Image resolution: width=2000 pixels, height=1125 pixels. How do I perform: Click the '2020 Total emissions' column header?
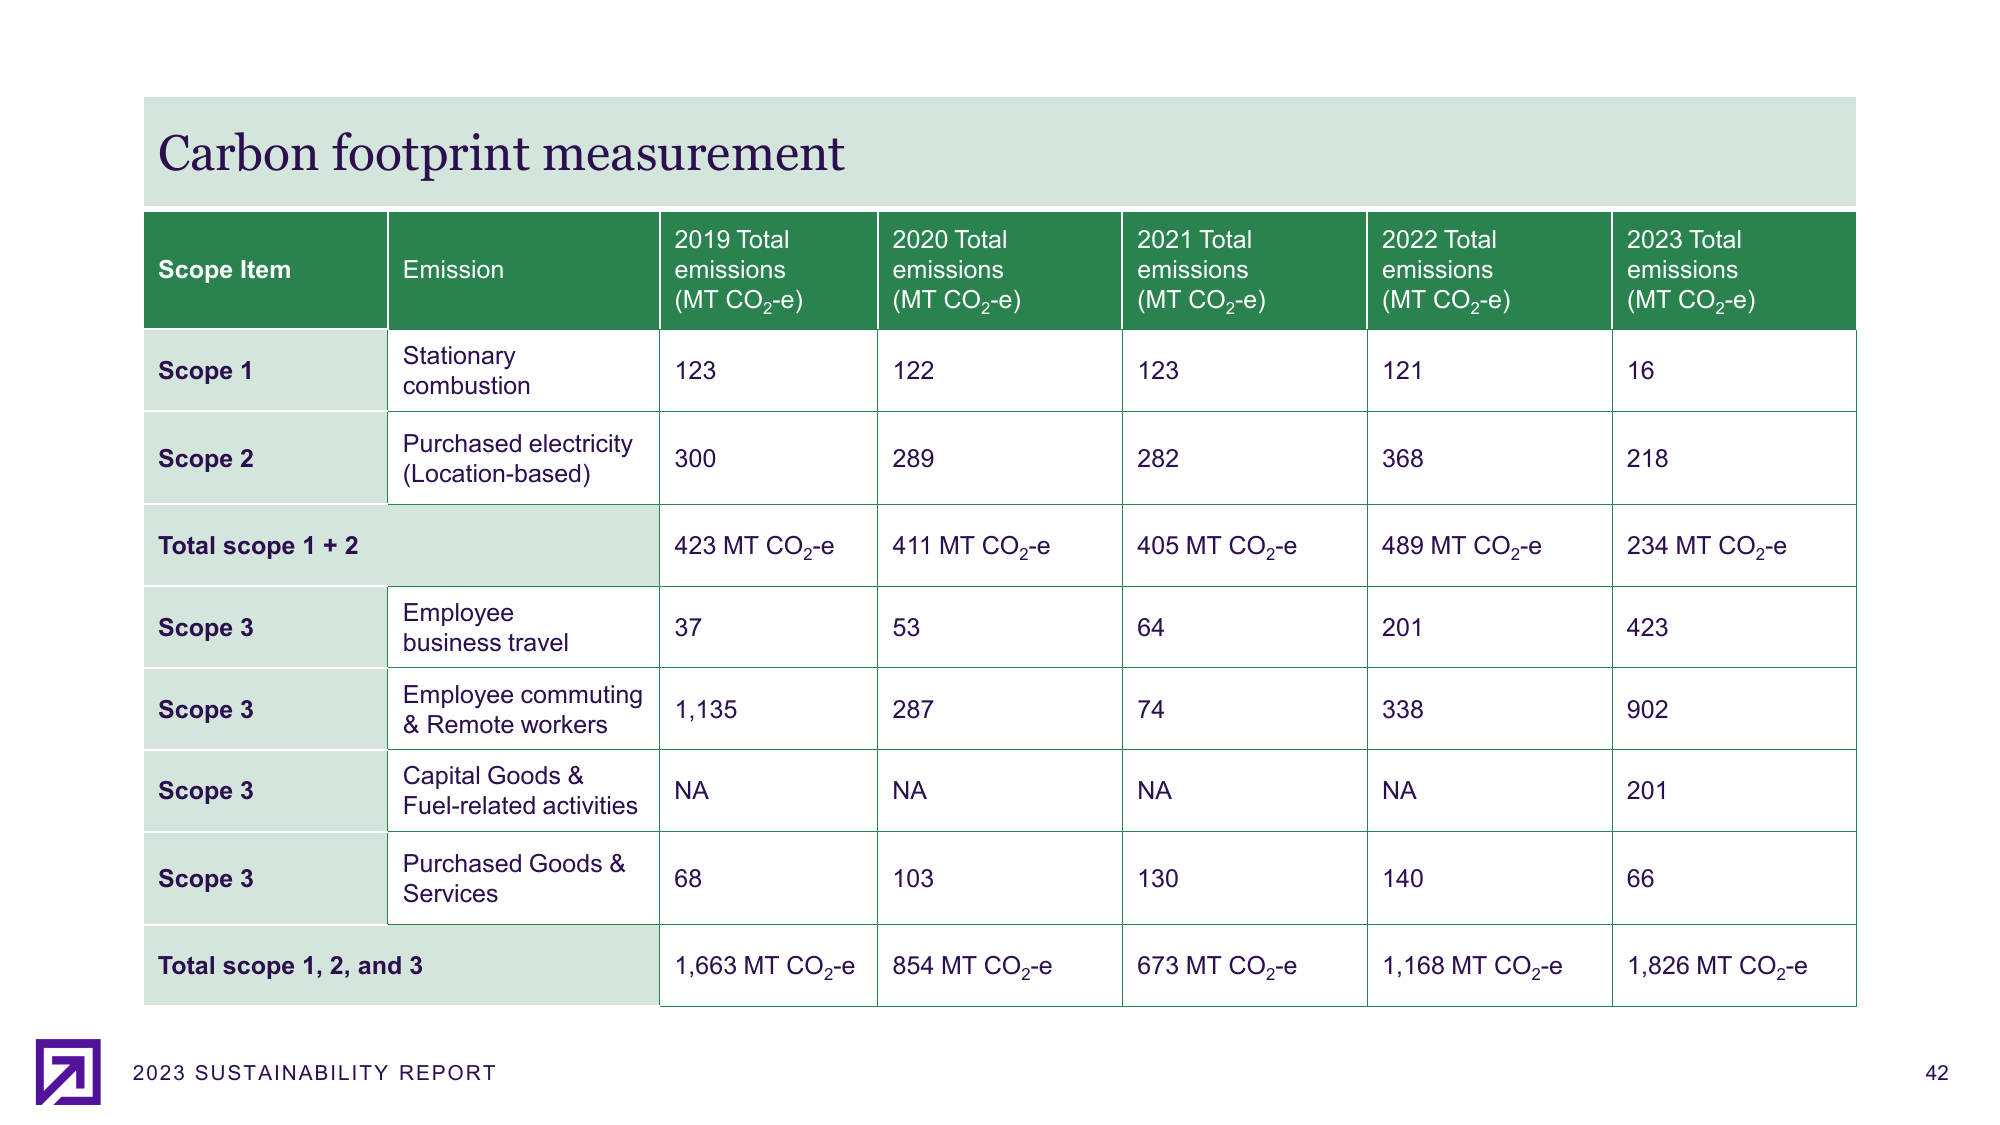click(999, 270)
